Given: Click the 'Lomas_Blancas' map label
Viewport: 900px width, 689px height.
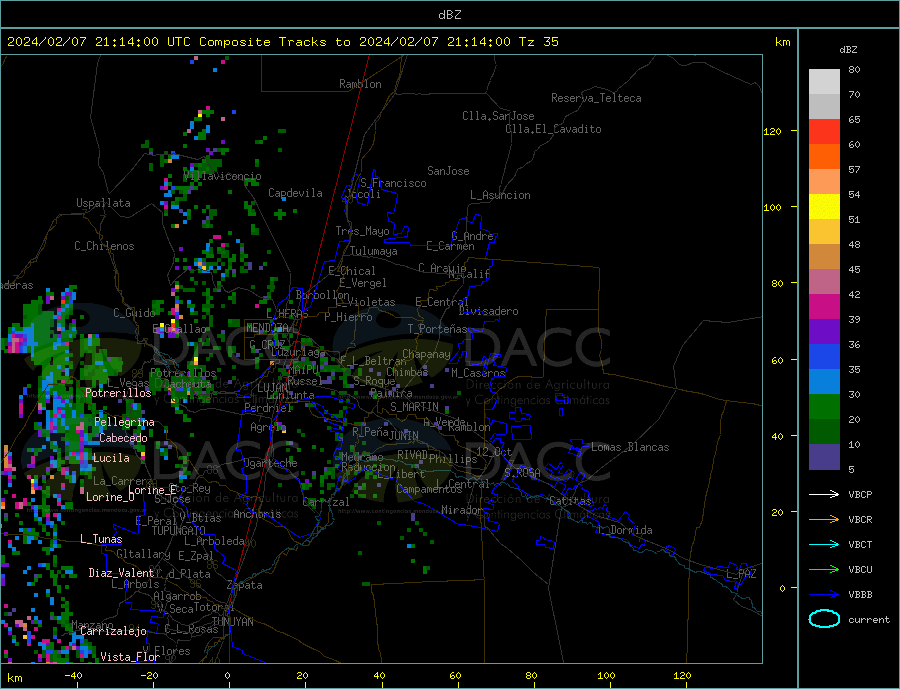Looking at the screenshot, I should click(x=630, y=447).
